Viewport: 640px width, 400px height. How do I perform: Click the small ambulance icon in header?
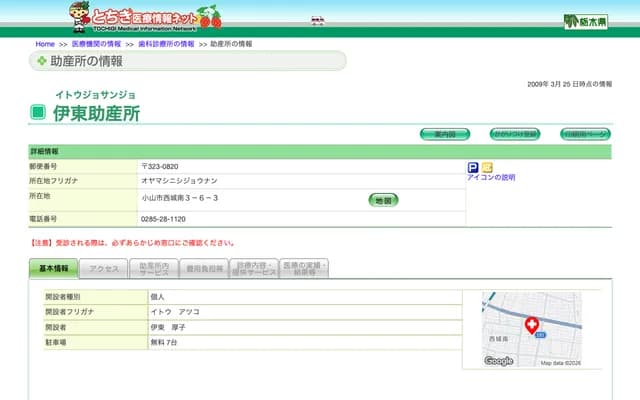318,20
